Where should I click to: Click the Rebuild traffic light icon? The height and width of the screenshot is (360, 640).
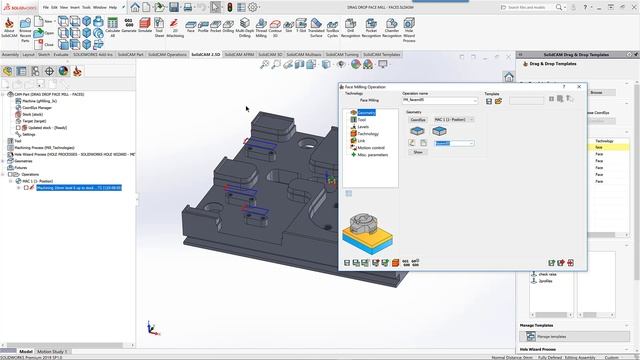pyautogui.click(x=230, y=7)
